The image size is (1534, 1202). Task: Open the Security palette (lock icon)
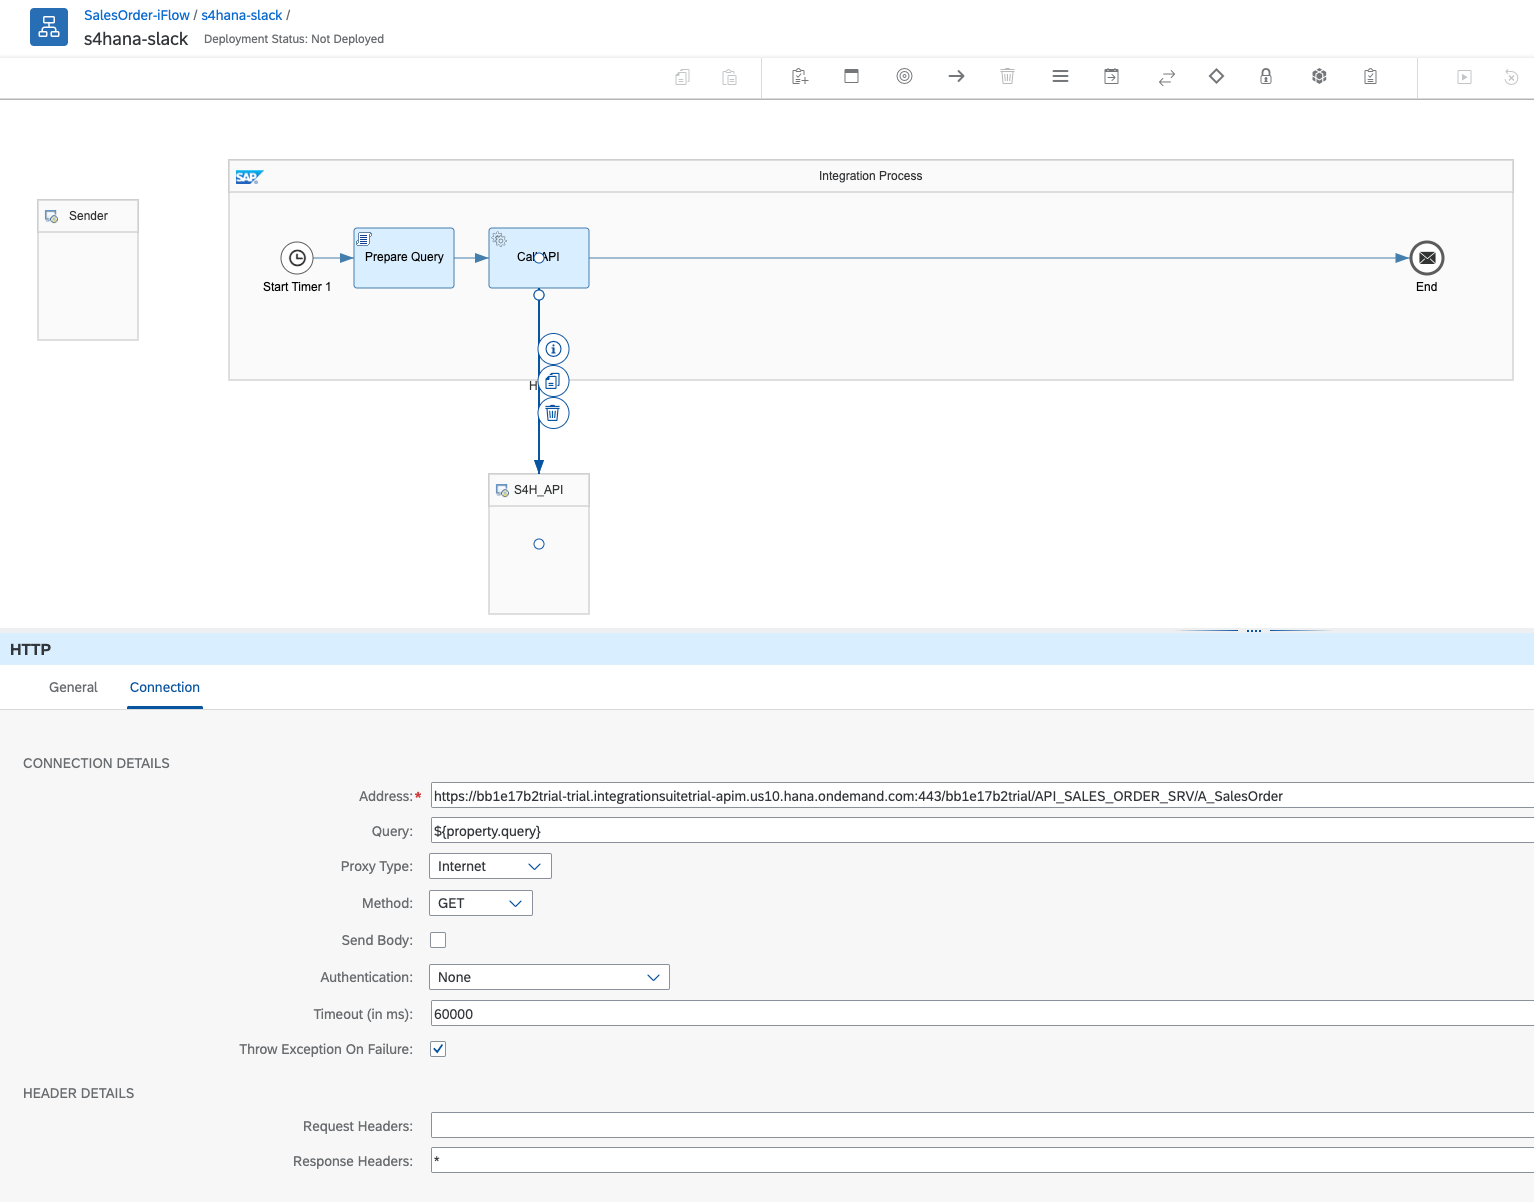[1266, 76]
